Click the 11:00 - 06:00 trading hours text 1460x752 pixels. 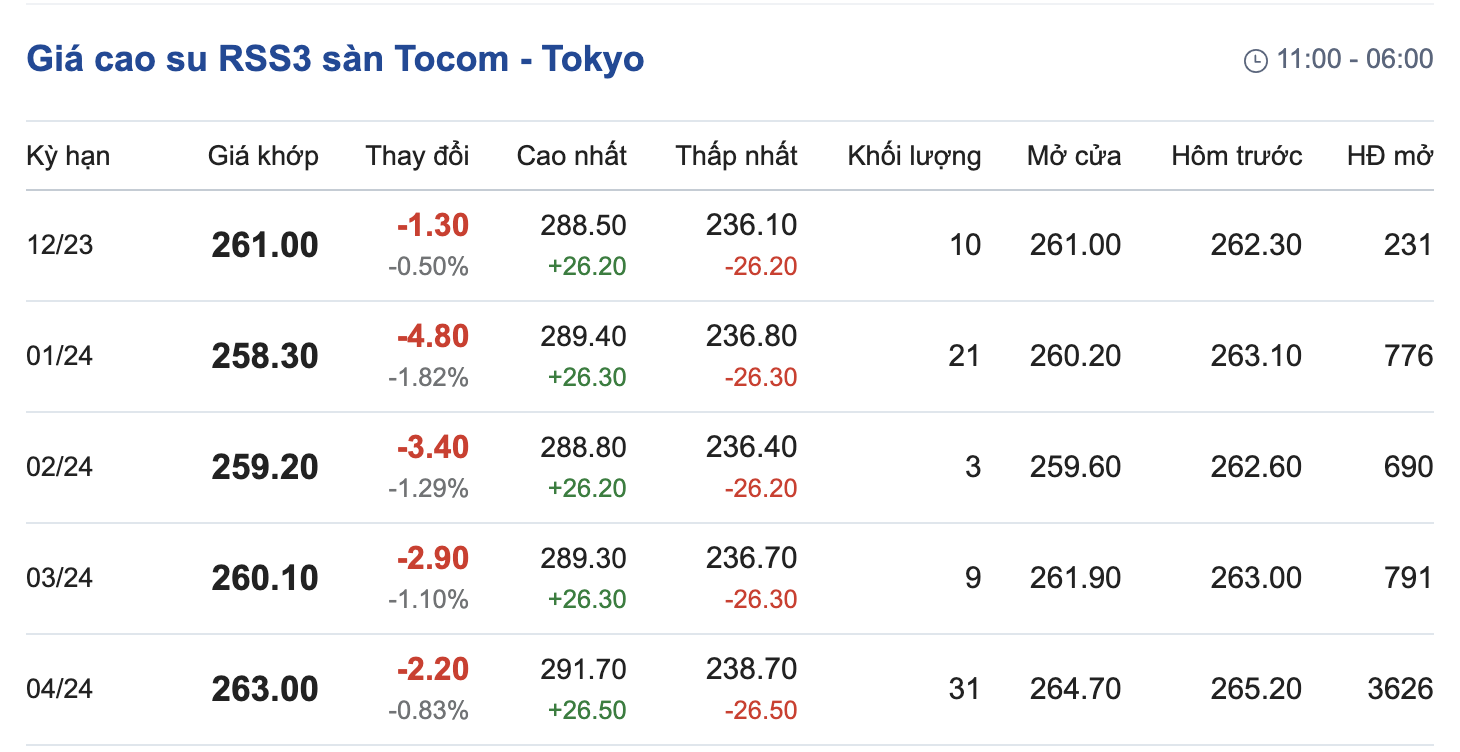coord(1354,59)
